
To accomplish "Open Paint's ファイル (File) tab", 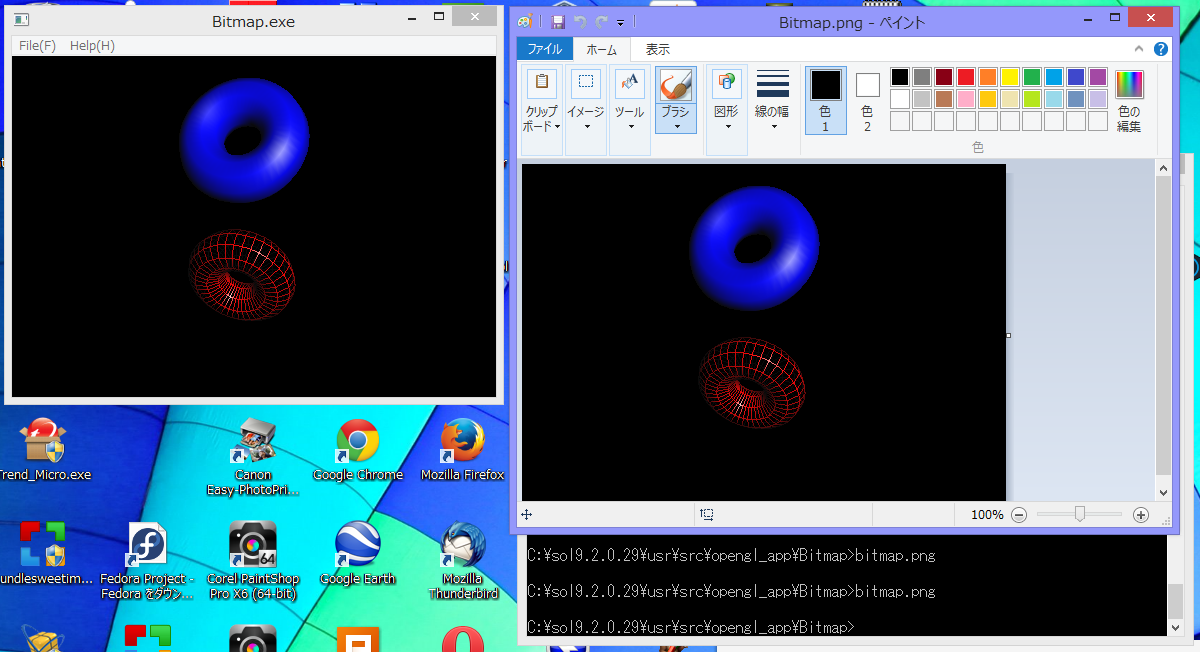I will [545, 49].
